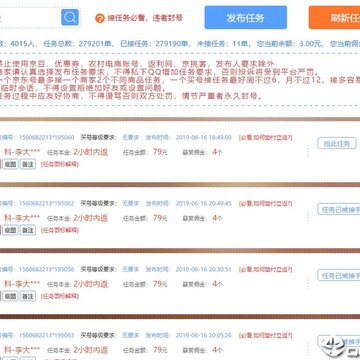
Task: Click publish time 2019-06-16 20:49:45
Action: click(203, 203)
